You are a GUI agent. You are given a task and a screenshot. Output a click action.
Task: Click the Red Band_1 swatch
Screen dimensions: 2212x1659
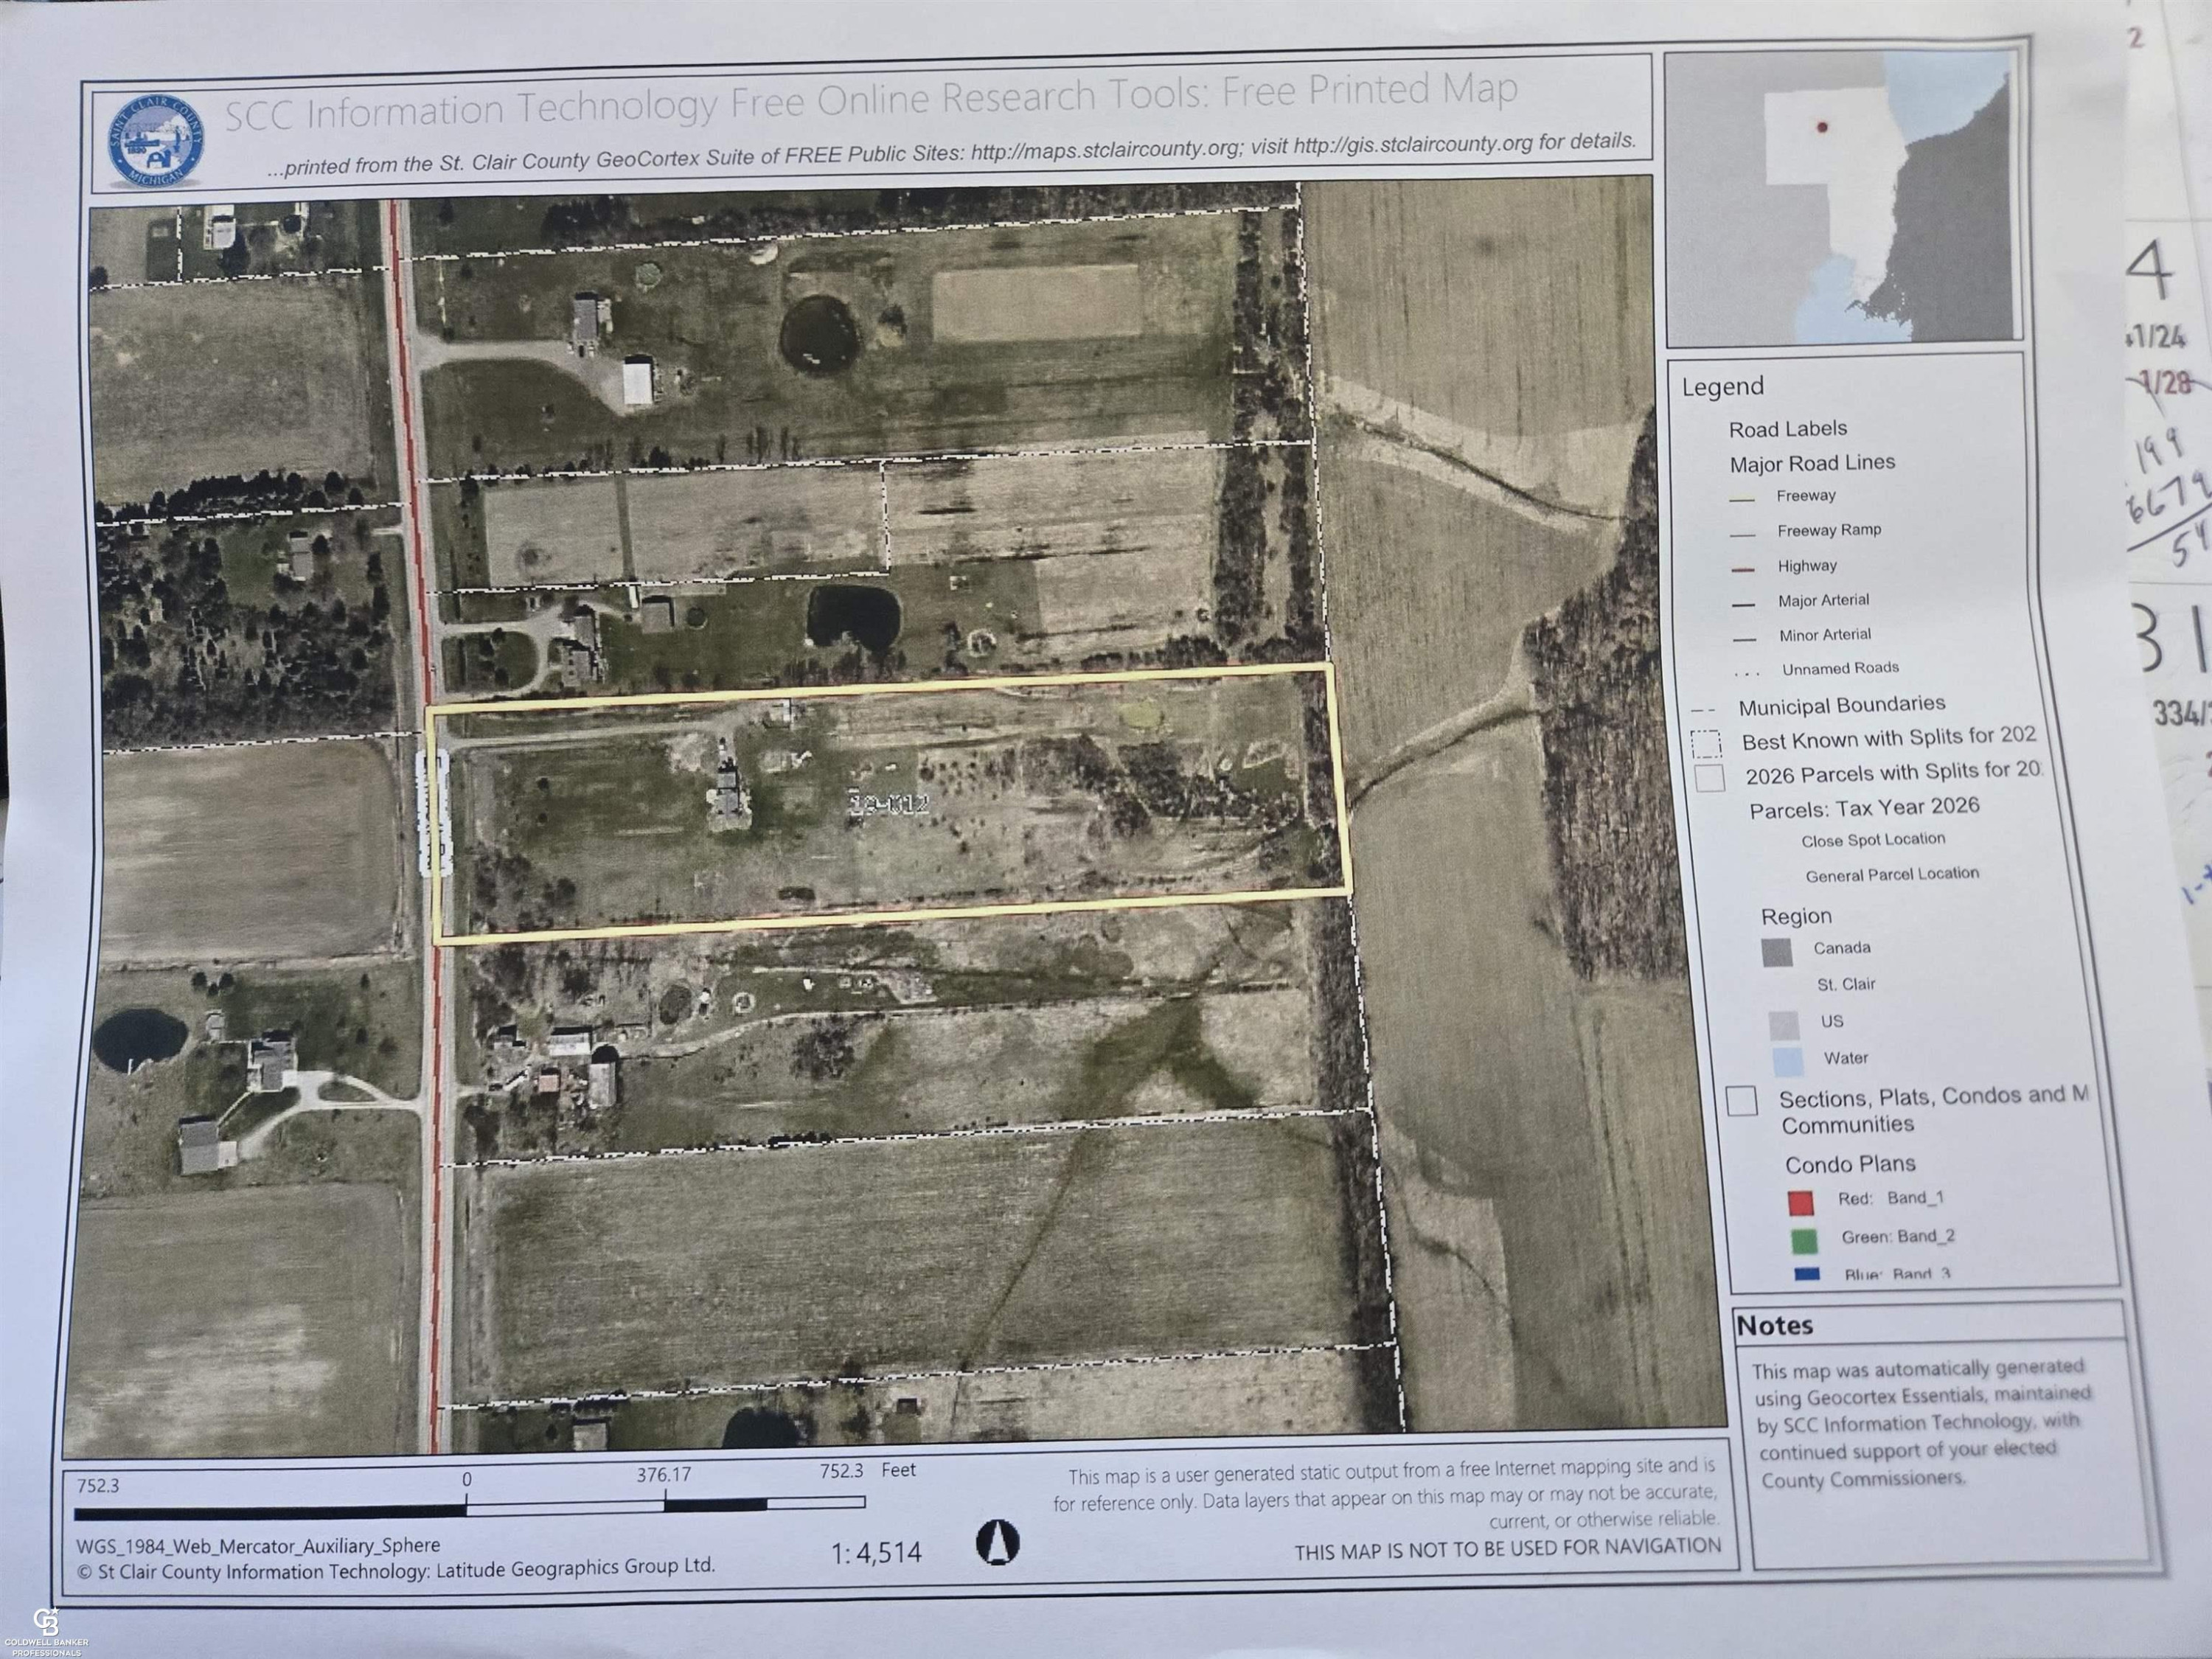(1800, 1202)
